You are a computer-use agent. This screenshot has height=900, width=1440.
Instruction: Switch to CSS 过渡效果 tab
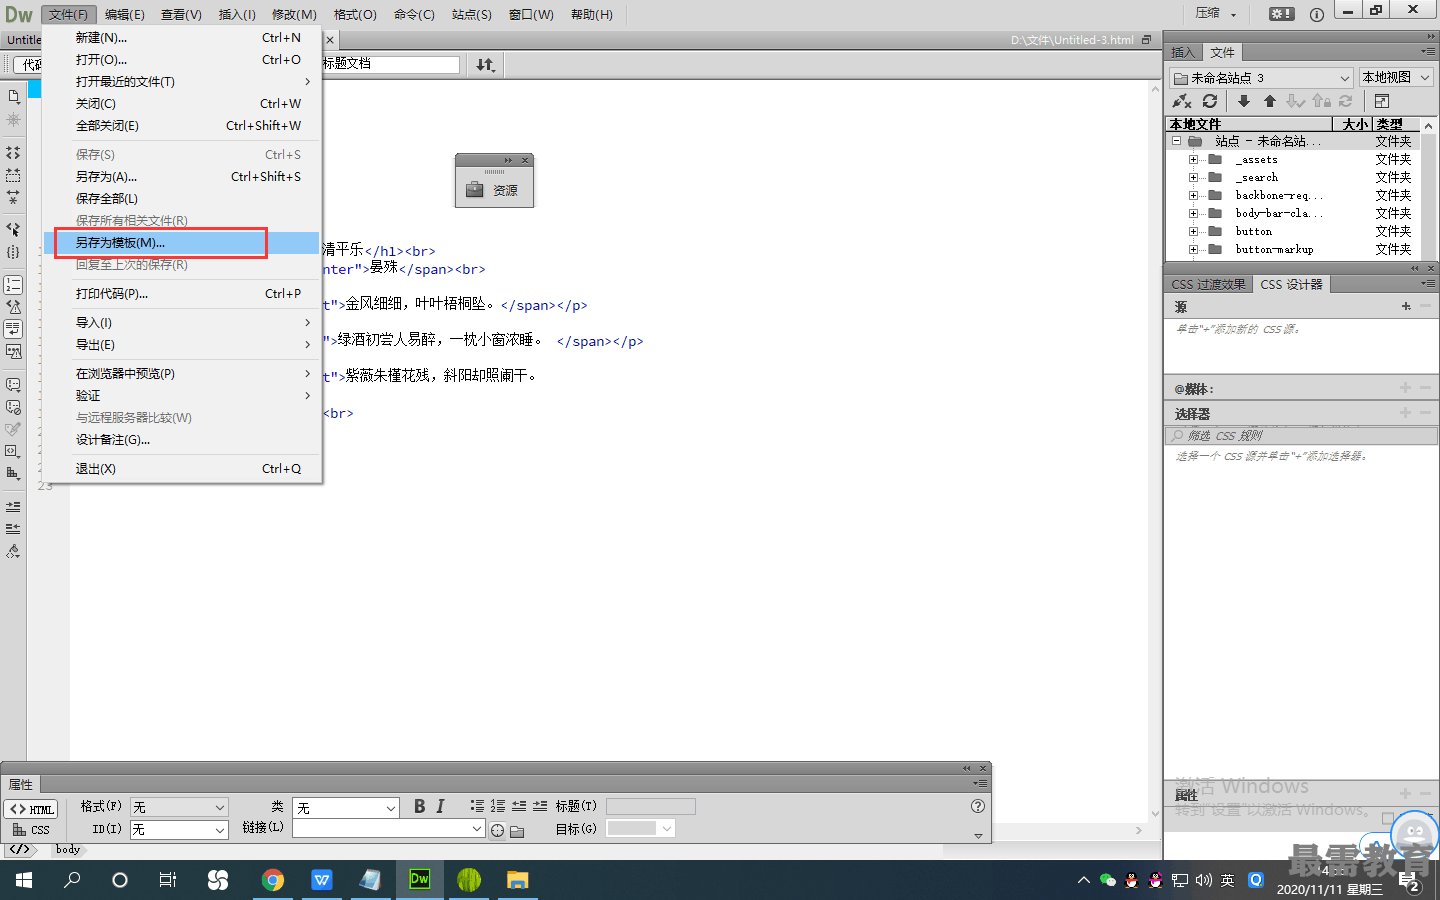tap(1208, 285)
